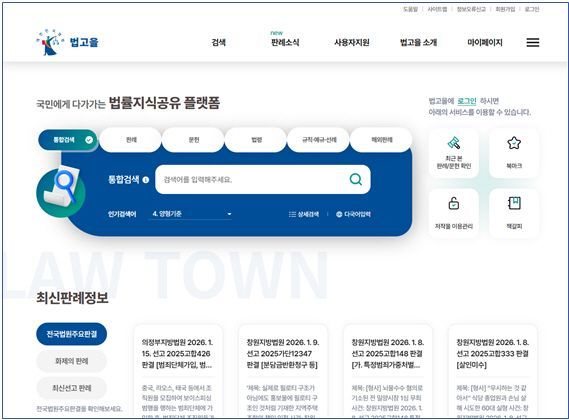Click the magnifier search icon in search box
Image resolution: width=569 pixels, height=420 pixels.
pos(355,179)
